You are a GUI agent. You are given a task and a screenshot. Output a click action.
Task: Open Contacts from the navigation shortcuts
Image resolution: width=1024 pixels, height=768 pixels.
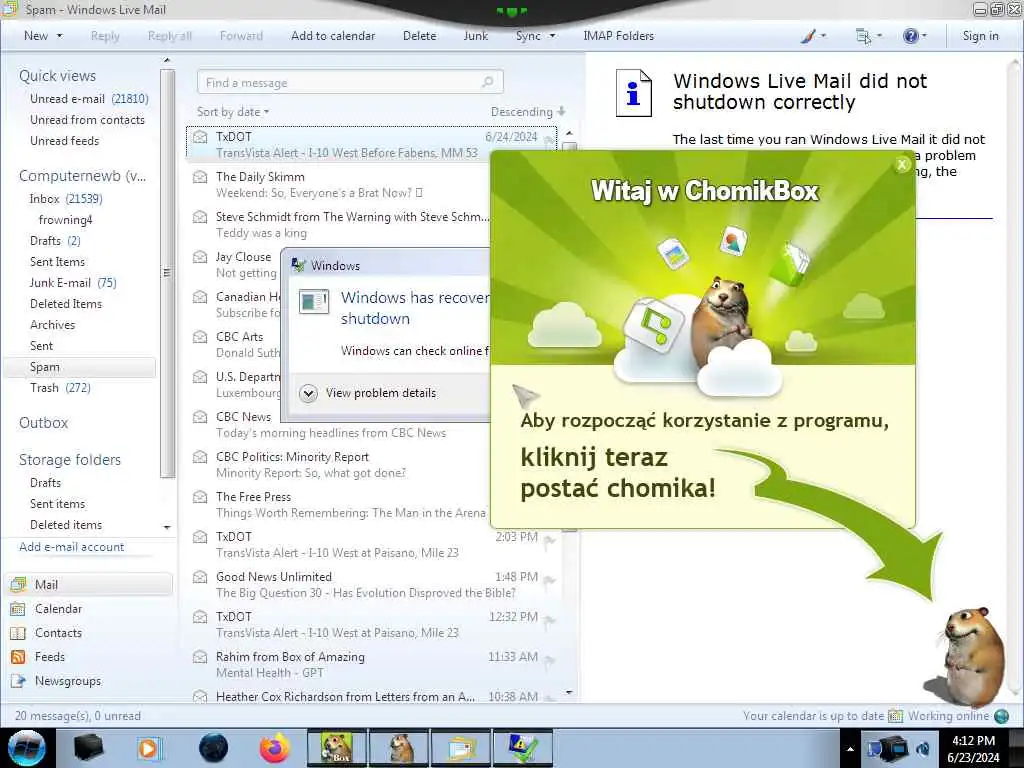(x=58, y=633)
